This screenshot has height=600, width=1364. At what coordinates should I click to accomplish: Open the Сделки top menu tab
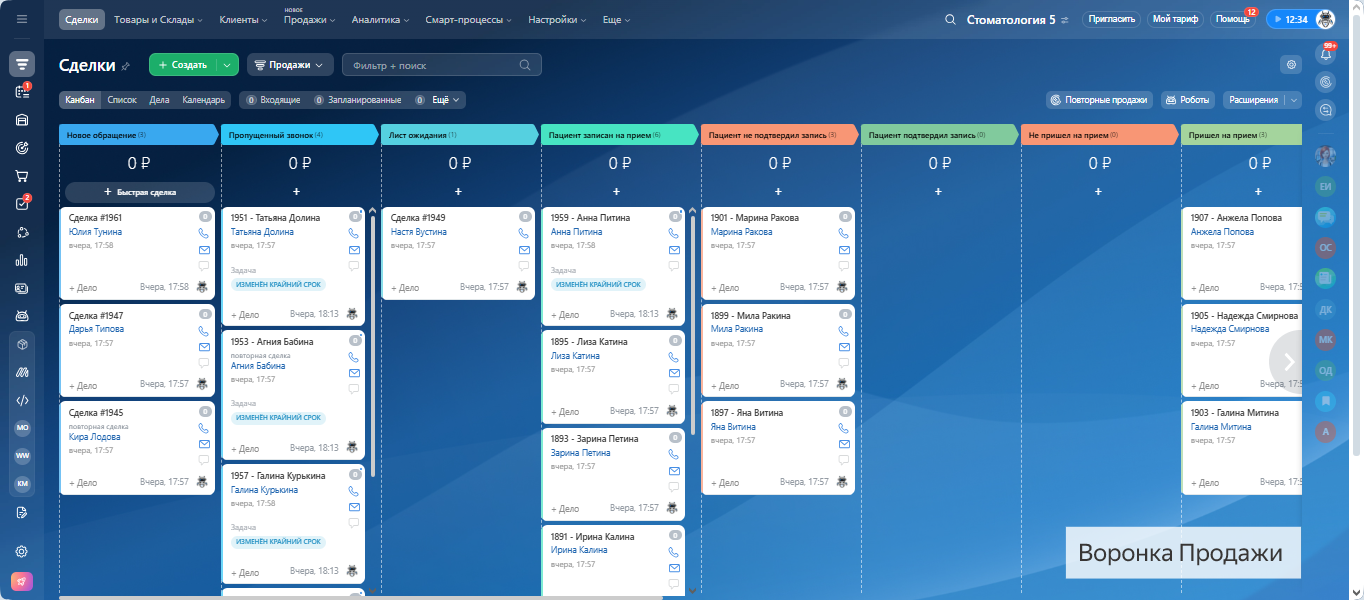click(80, 19)
